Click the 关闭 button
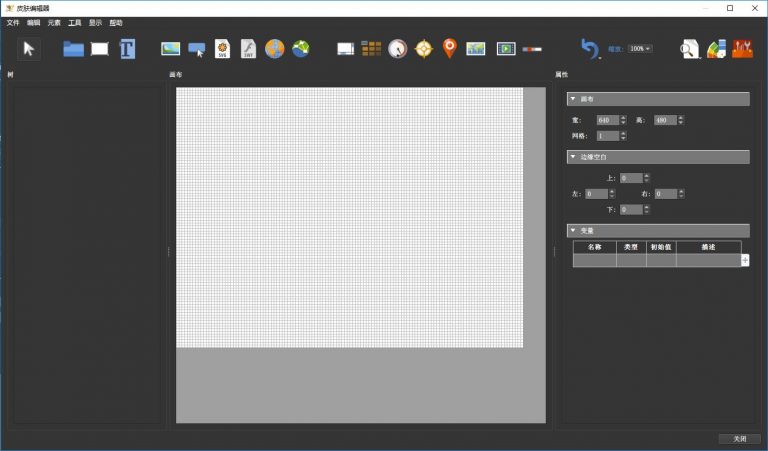Screen dimensions: 768x451 click(739, 438)
